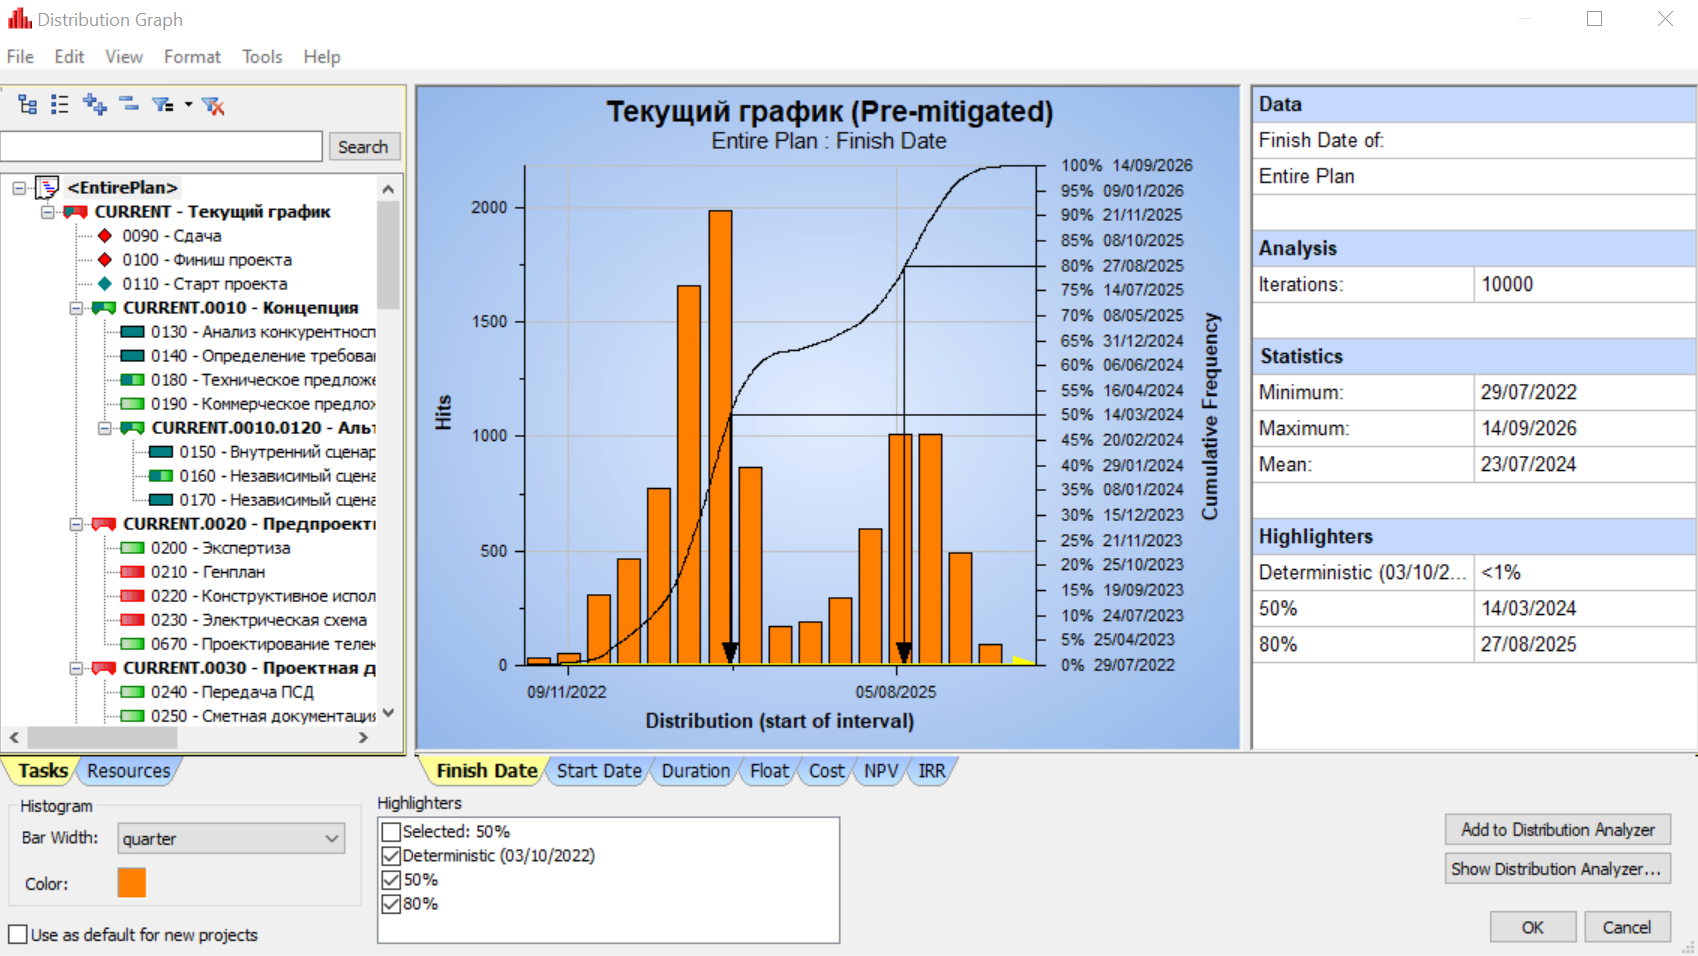Viewport: 1698px width, 956px height.
Task: Uncheck the Deterministic (03/10/2022) highlighter
Action: click(x=392, y=856)
